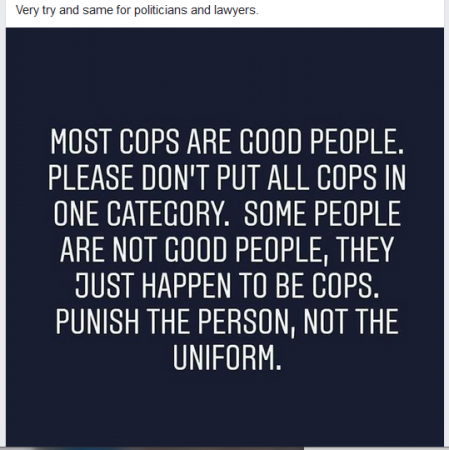Click the word 'UNIFORM.' in the image
Viewport: 449px width, 450px height.
click(227, 357)
